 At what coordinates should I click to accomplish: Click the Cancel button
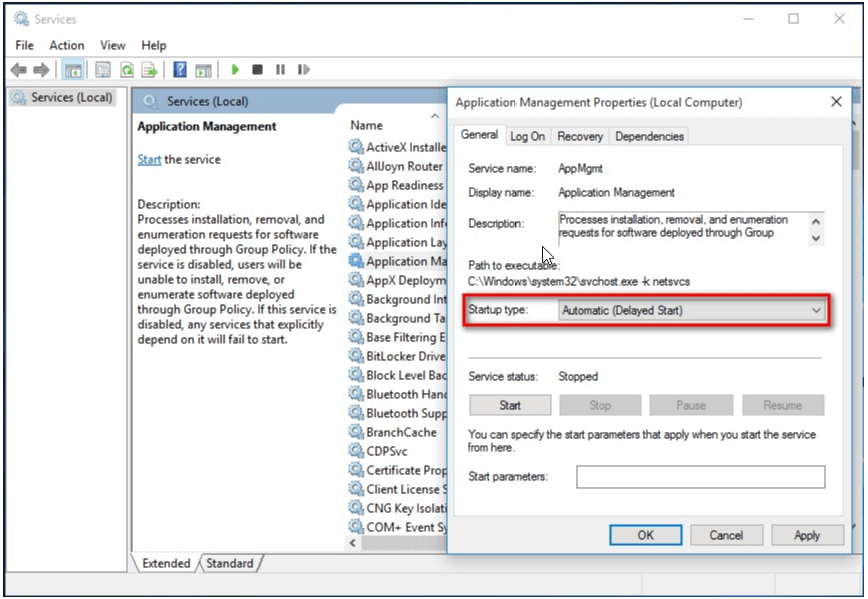point(726,535)
